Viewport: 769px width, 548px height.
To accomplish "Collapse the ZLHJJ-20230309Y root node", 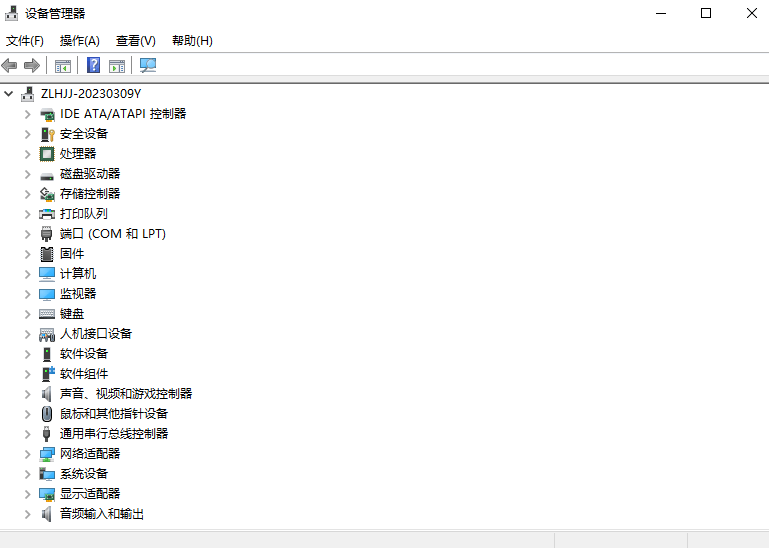I will [9, 93].
